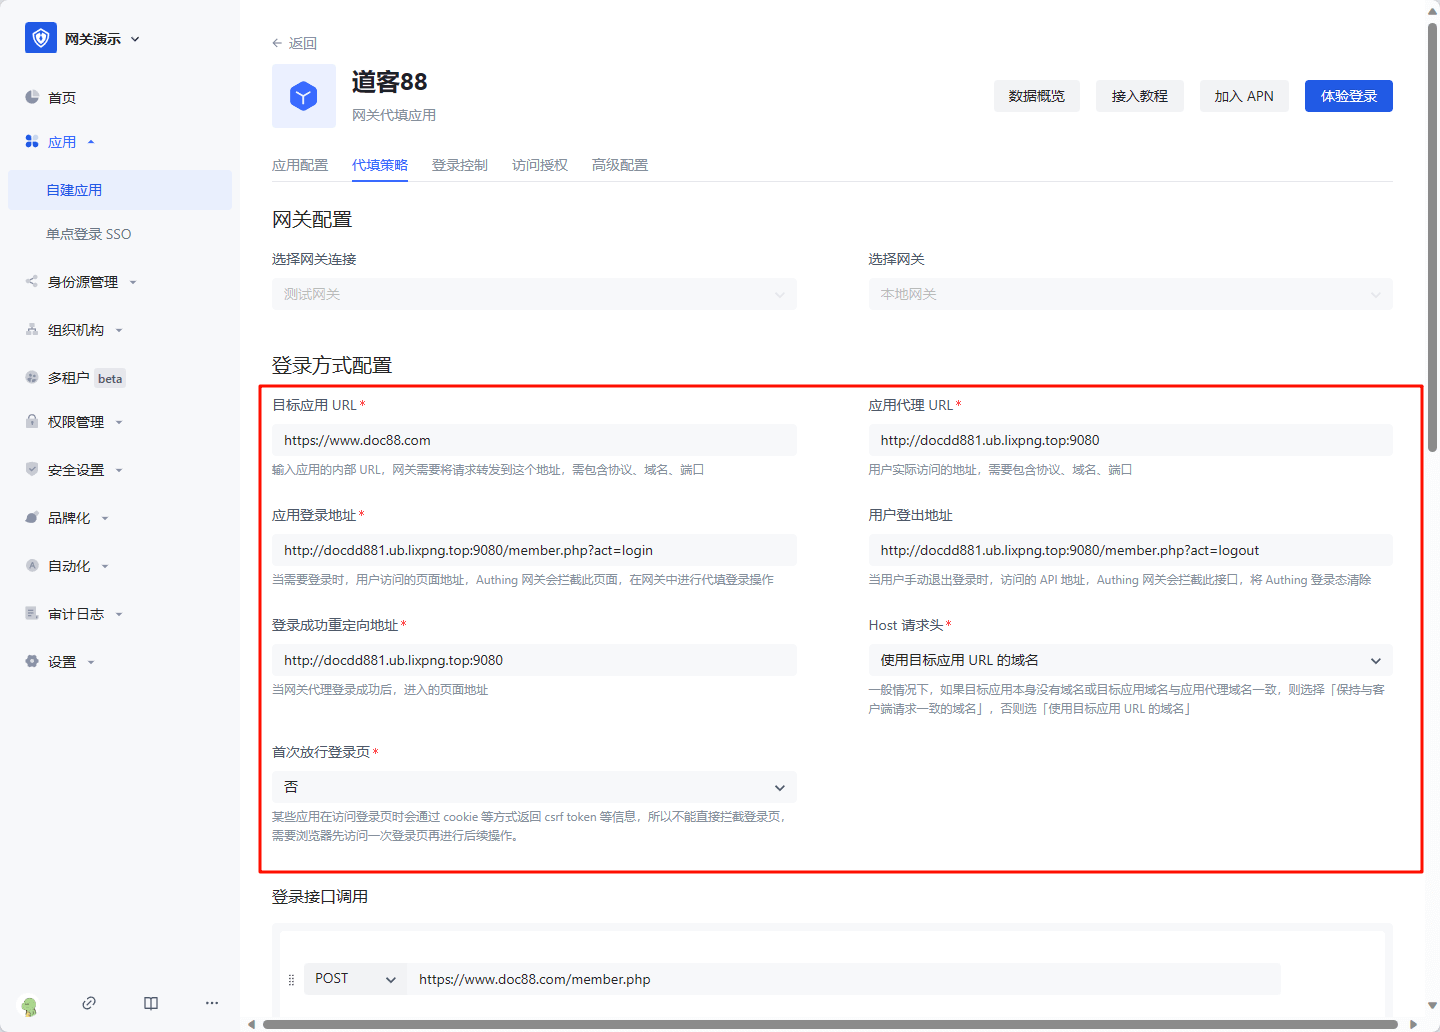Open the 接入教程 button
This screenshot has height=1032, width=1440.
click(1139, 96)
